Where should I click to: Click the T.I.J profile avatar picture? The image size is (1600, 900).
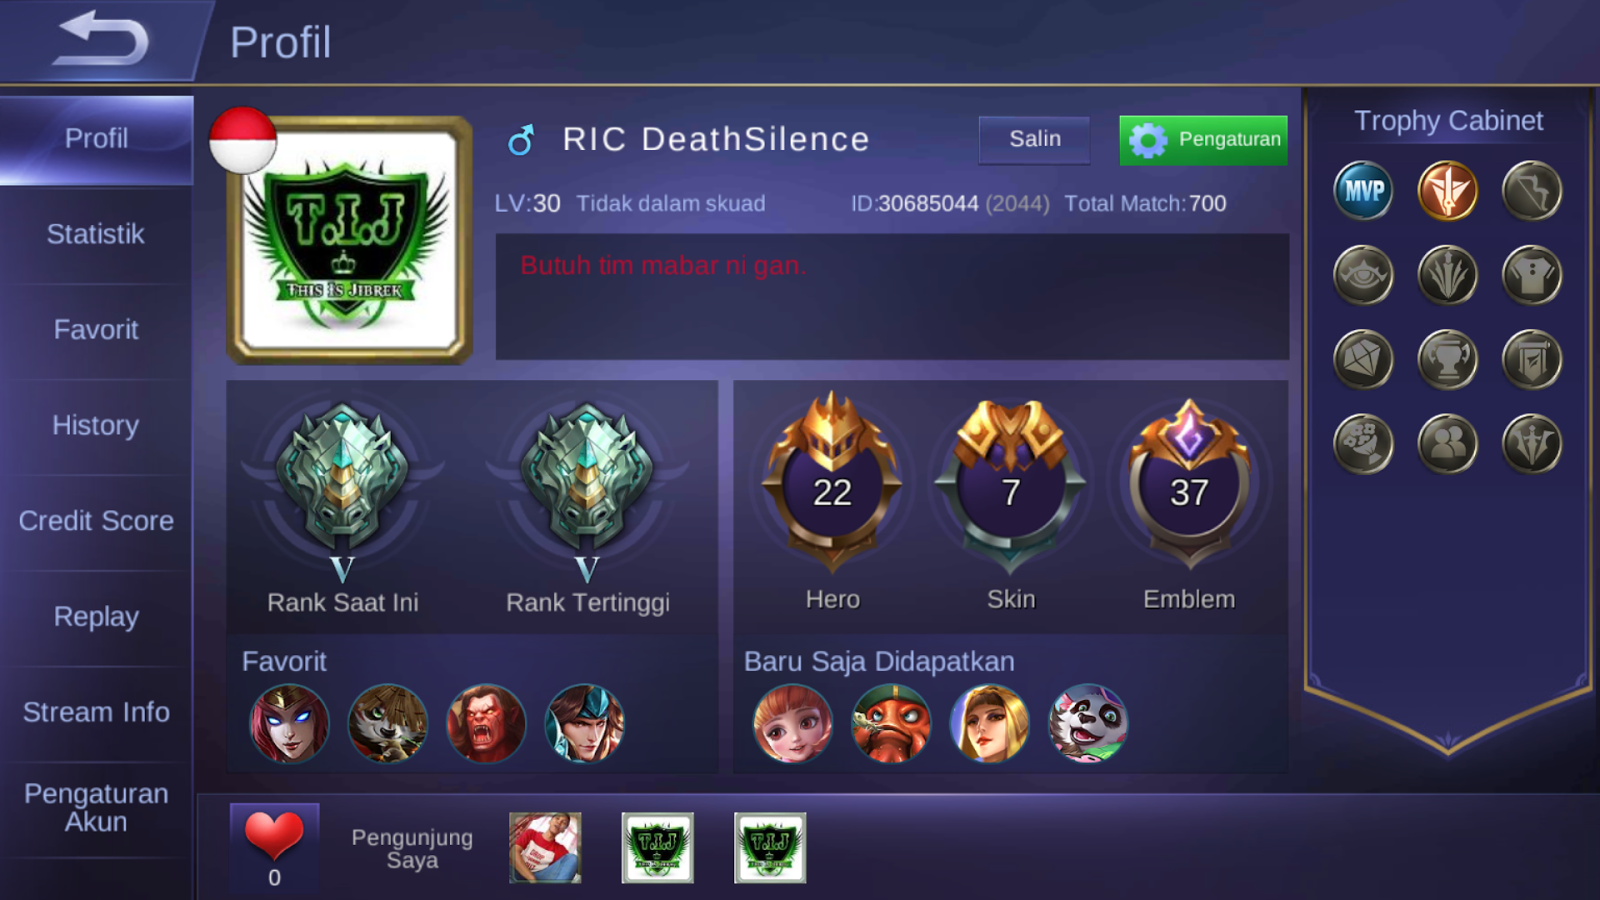[350, 240]
